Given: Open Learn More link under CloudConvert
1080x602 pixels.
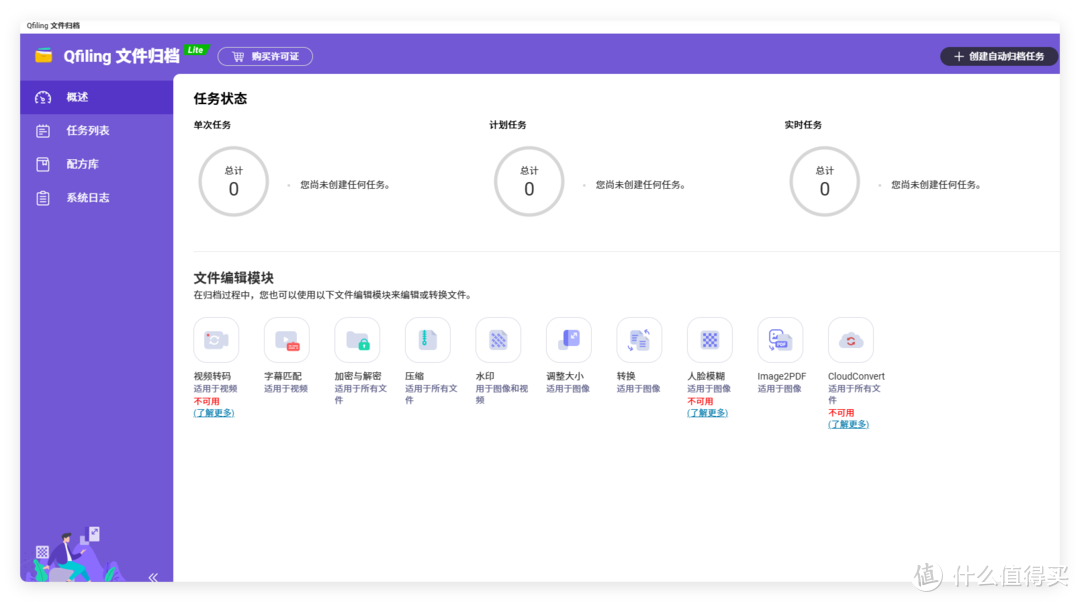Looking at the screenshot, I should [848, 425].
